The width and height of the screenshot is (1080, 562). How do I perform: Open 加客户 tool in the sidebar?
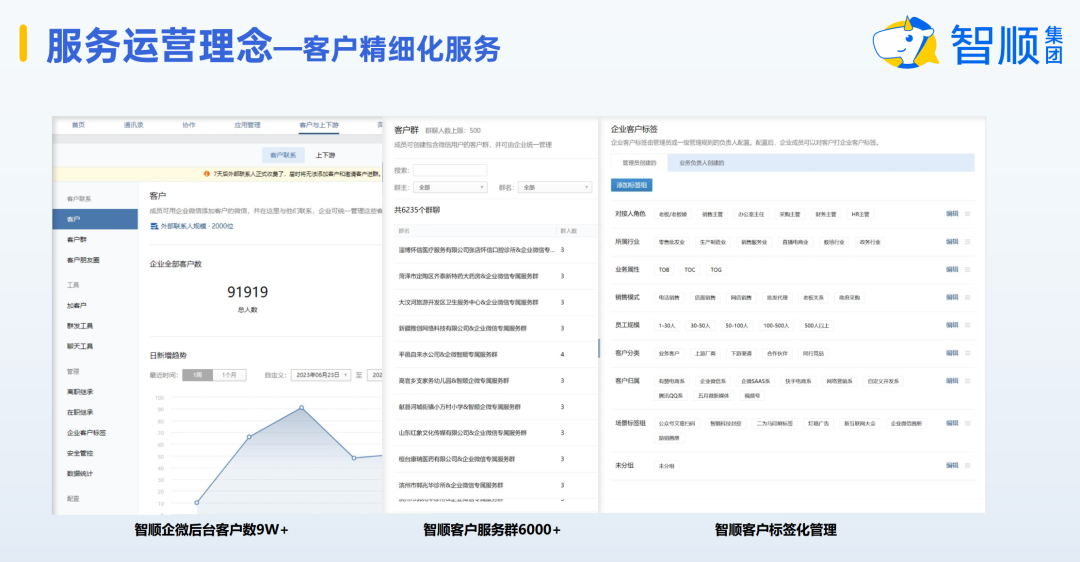[76, 305]
